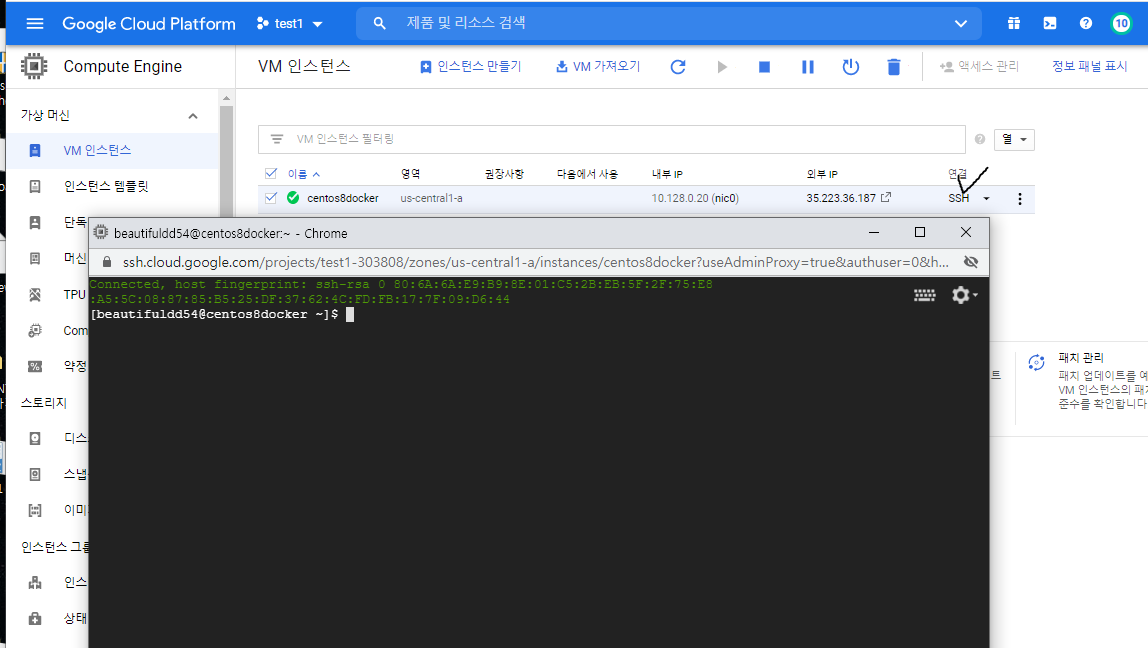Click 인스턴스 만들기 create instance button
Screen dimensions: 1148x648
pos(470,67)
